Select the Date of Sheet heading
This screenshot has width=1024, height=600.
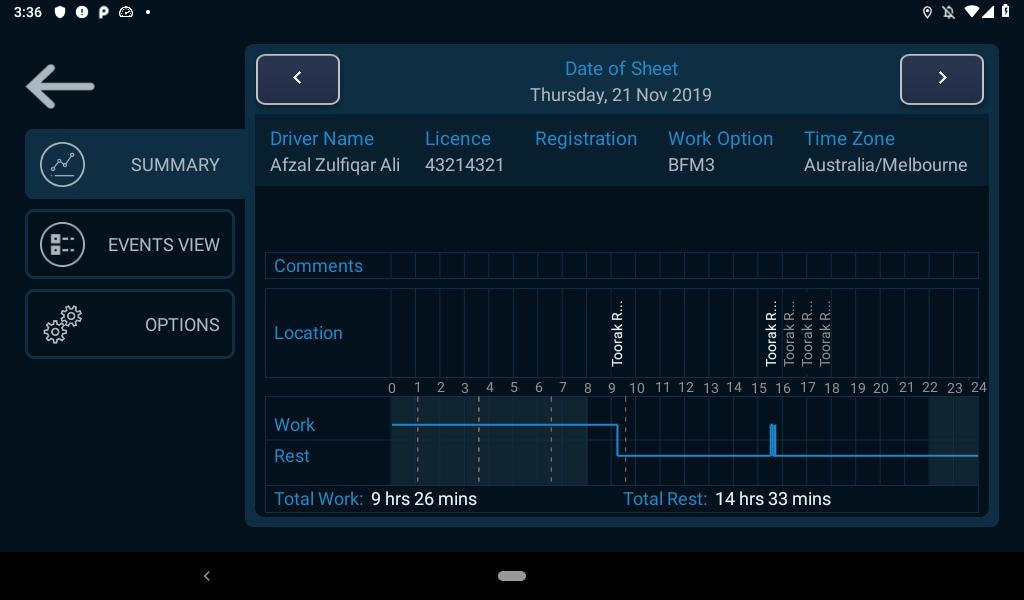(621, 69)
